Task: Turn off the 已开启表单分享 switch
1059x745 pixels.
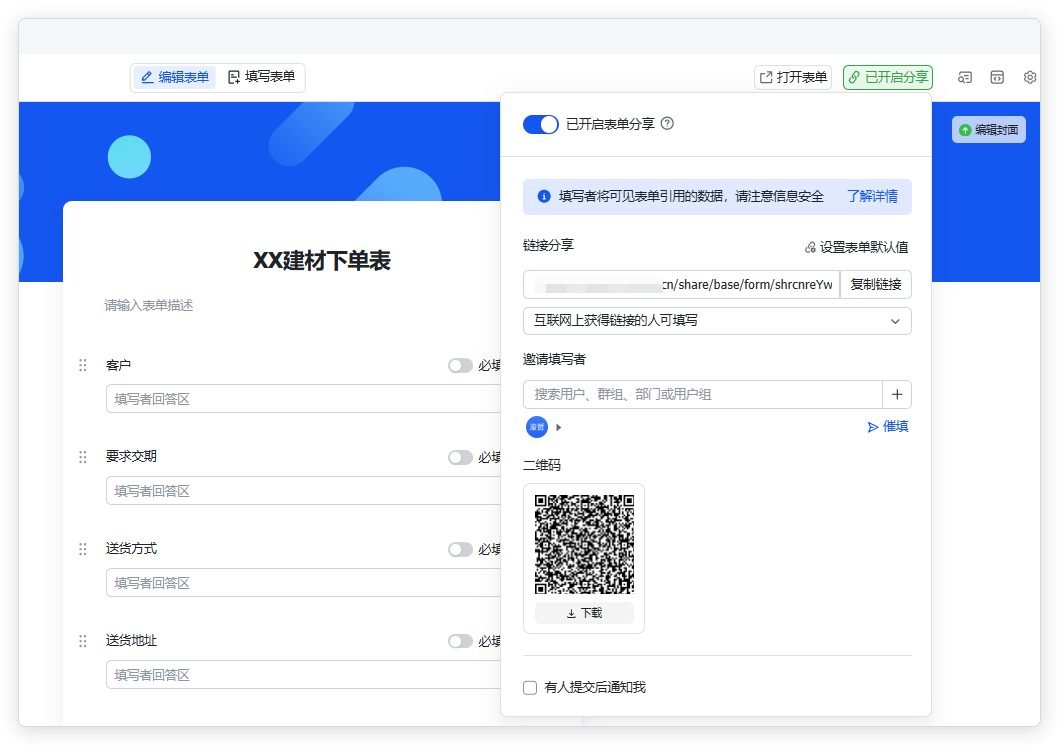Action: pyautogui.click(x=540, y=124)
